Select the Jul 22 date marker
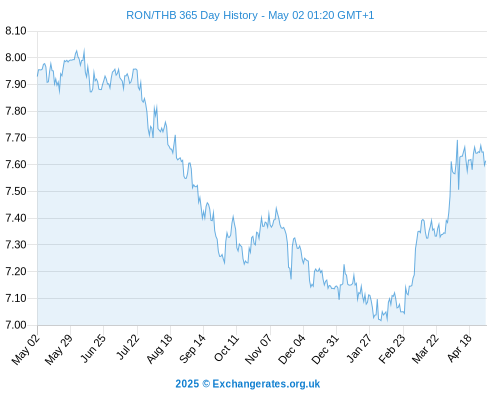 (x=127, y=347)
